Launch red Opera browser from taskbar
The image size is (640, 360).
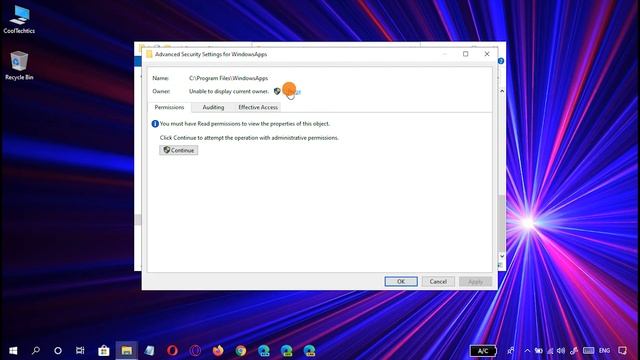tap(172, 351)
